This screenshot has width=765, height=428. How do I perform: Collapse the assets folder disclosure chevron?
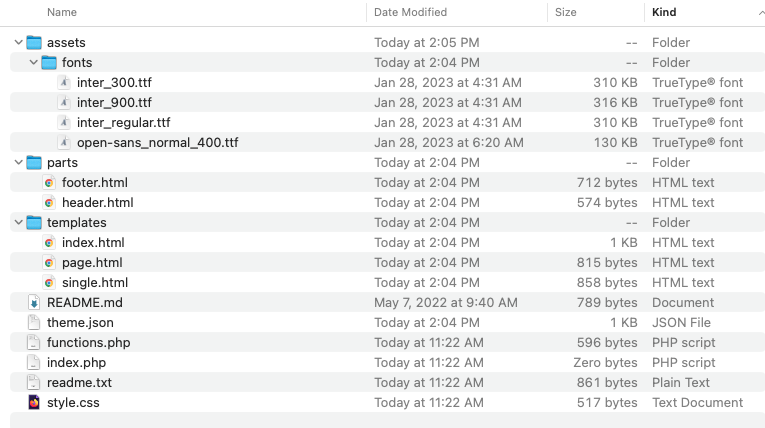pos(19,42)
